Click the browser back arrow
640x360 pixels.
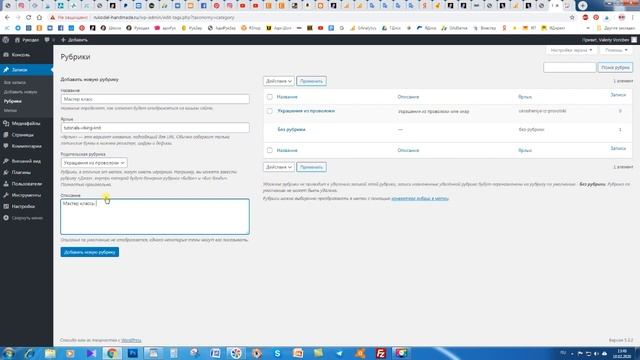click(7, 18)
